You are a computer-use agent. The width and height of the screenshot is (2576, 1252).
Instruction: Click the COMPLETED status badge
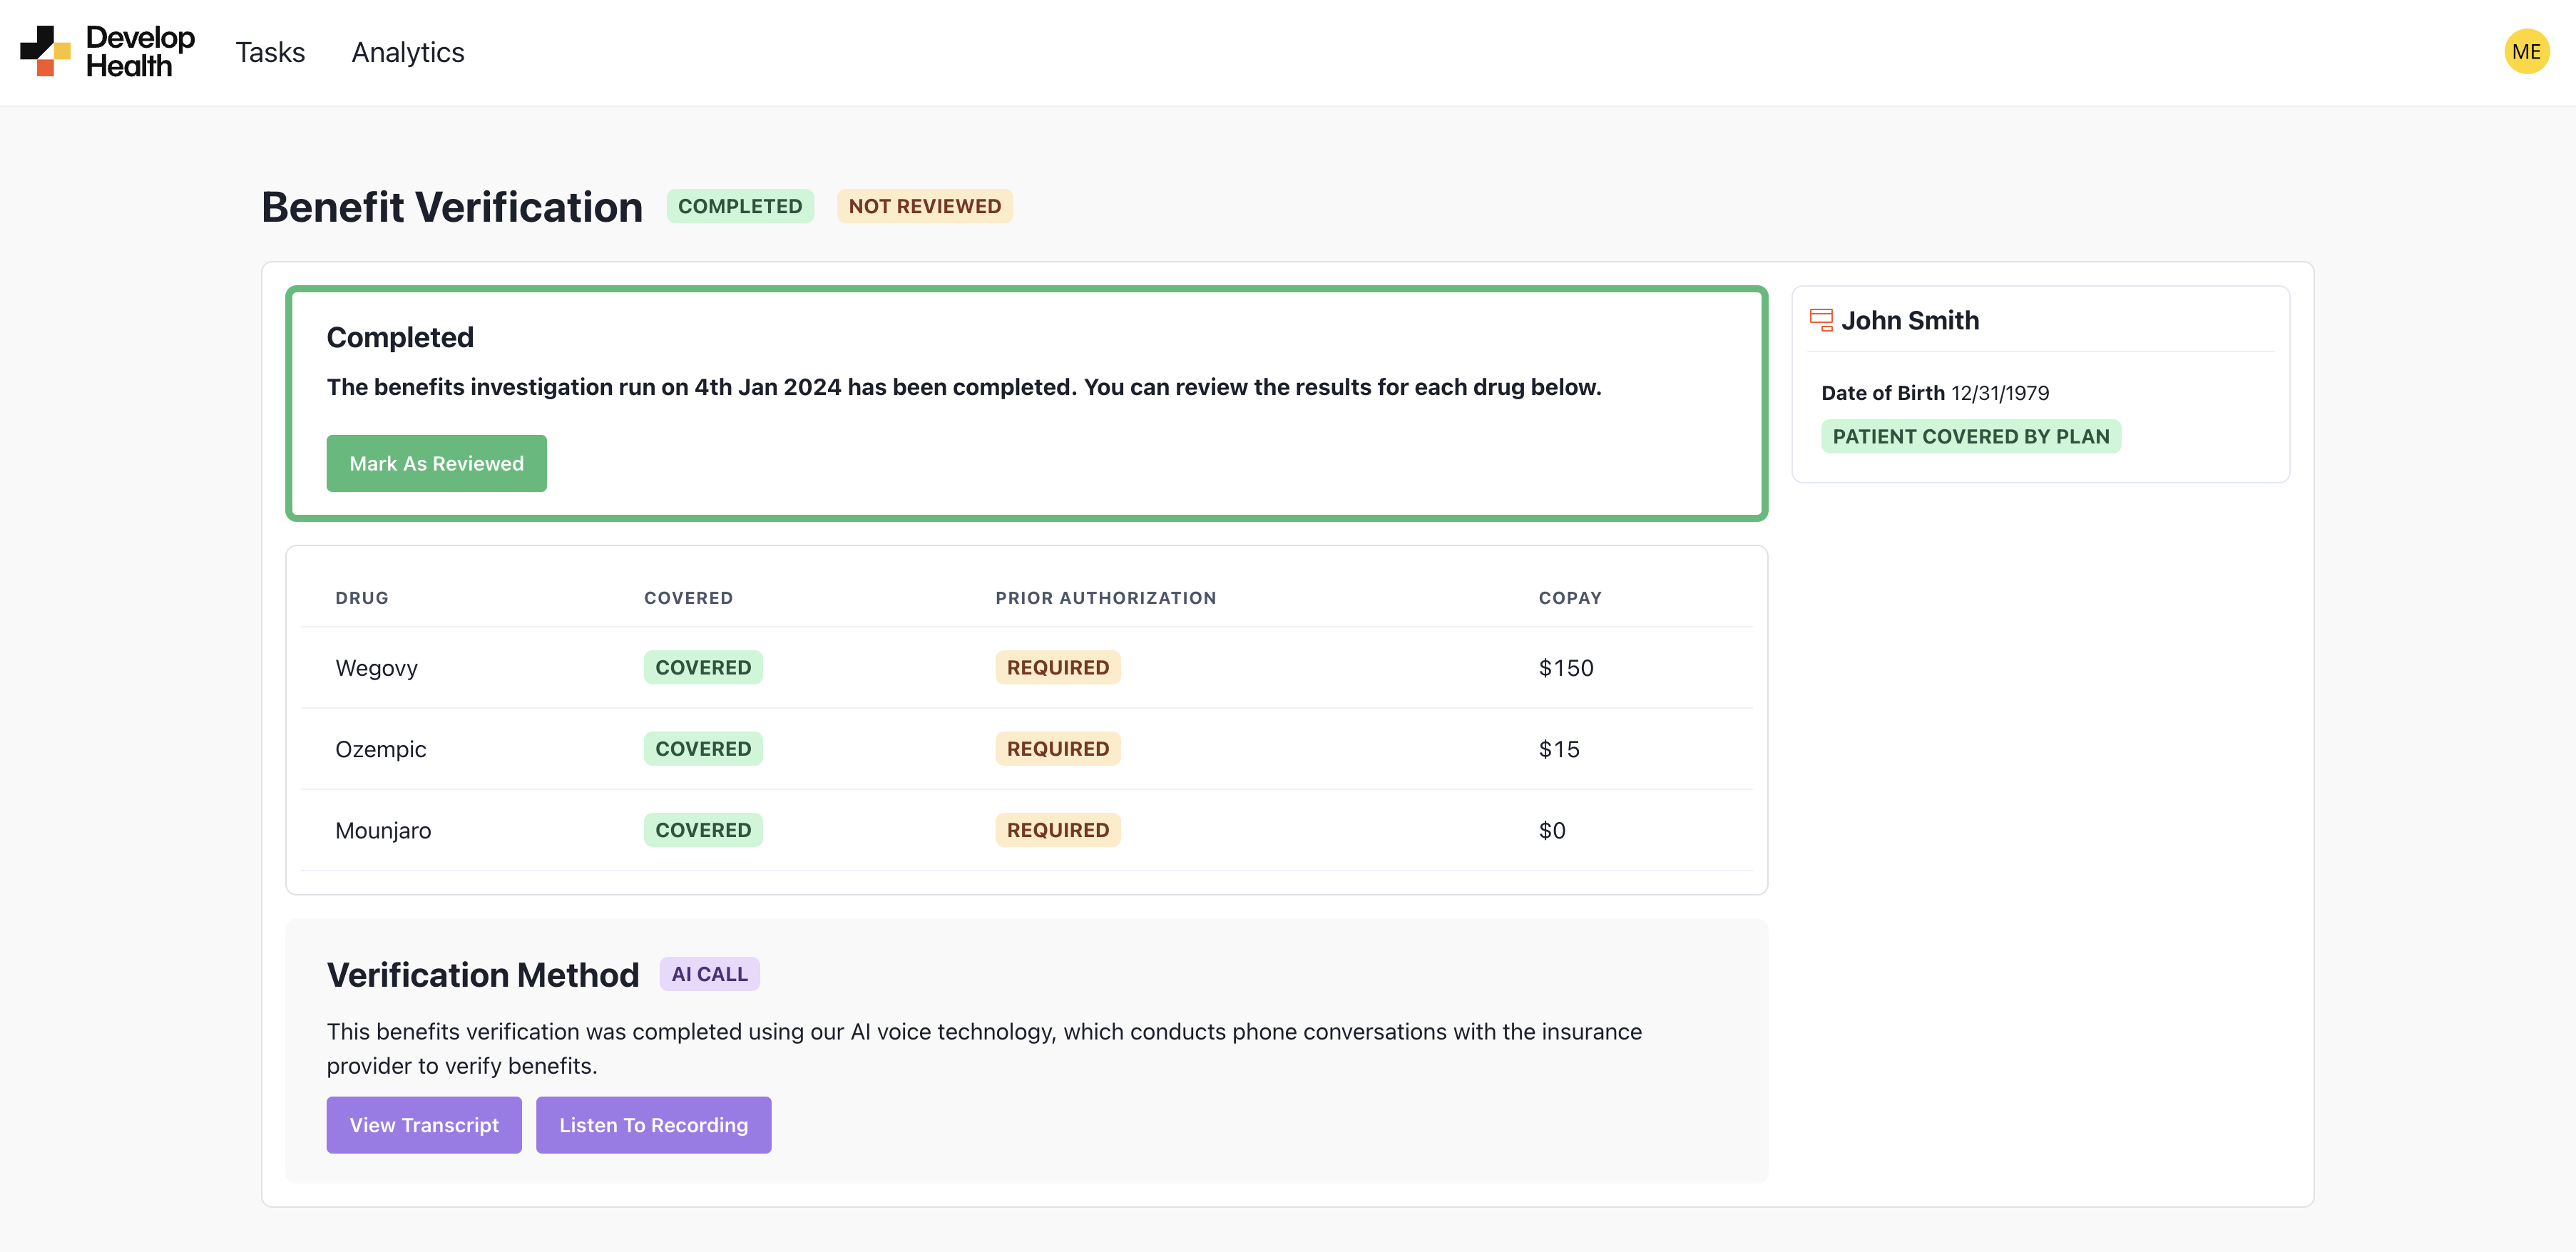click(740, 206)
